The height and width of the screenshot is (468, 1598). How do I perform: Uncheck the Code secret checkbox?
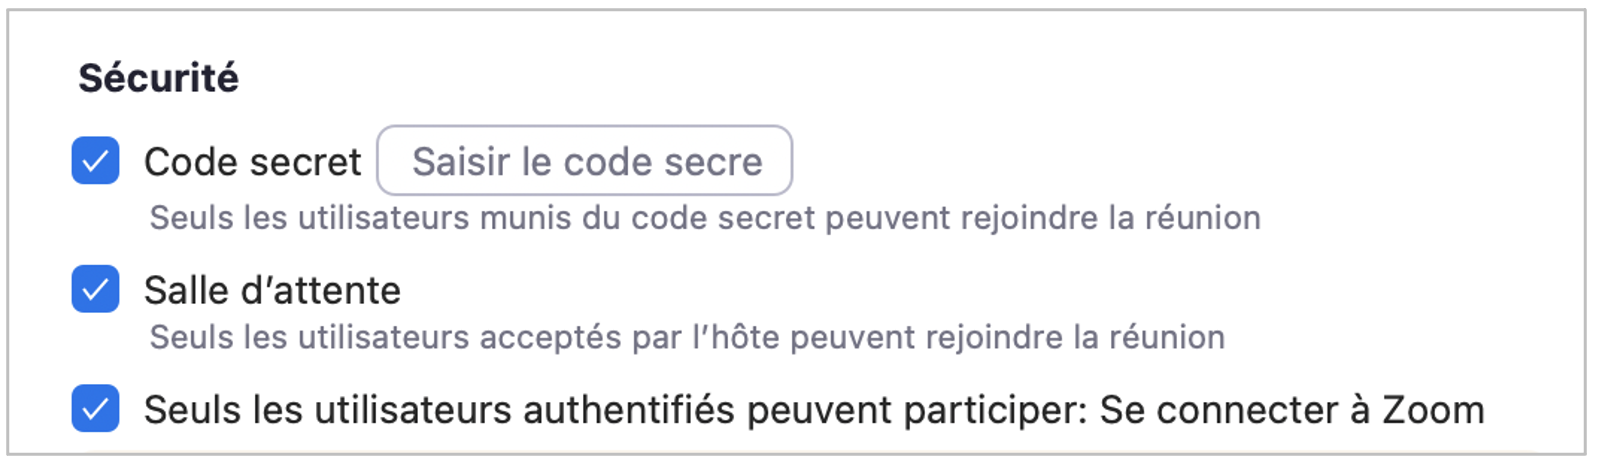pyautogui.click(x=95, y=161)
